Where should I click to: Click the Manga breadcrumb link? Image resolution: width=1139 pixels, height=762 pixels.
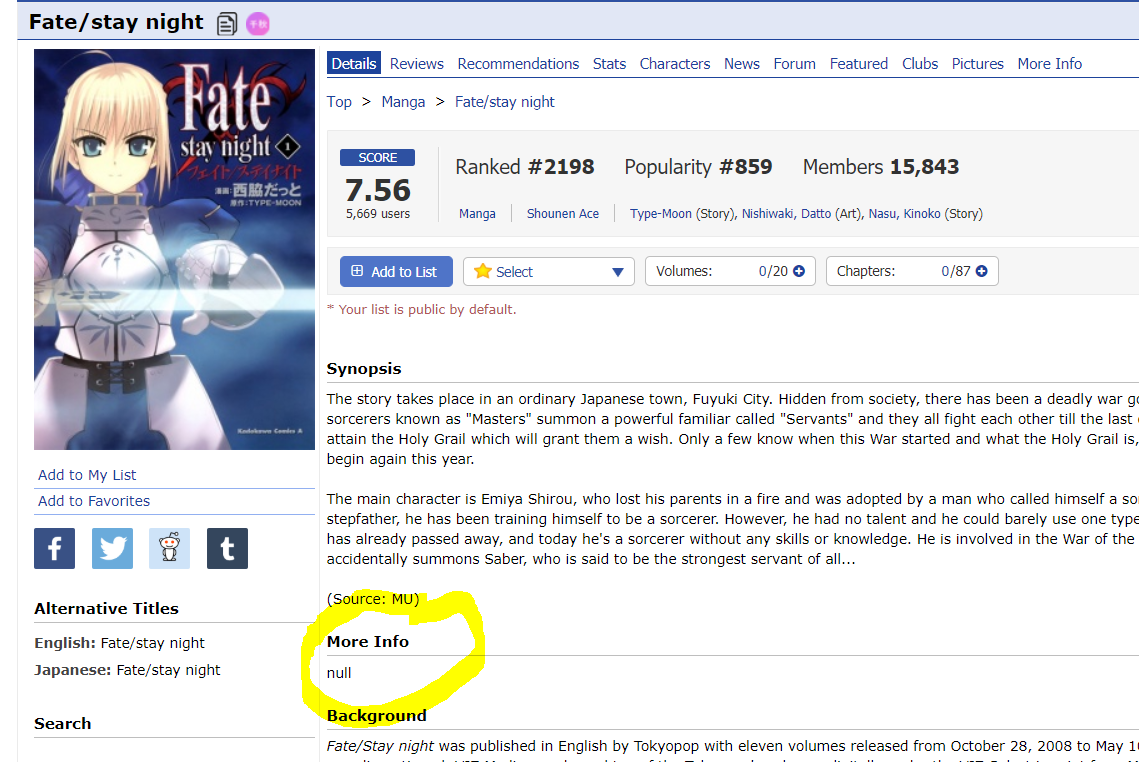click(403, 102)
